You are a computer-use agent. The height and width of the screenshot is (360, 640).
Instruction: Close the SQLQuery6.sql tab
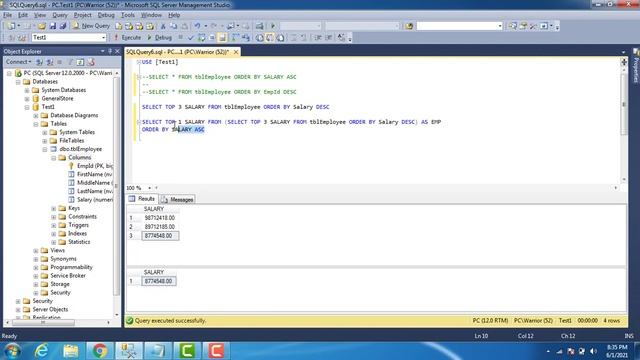(x=236, y=52)
